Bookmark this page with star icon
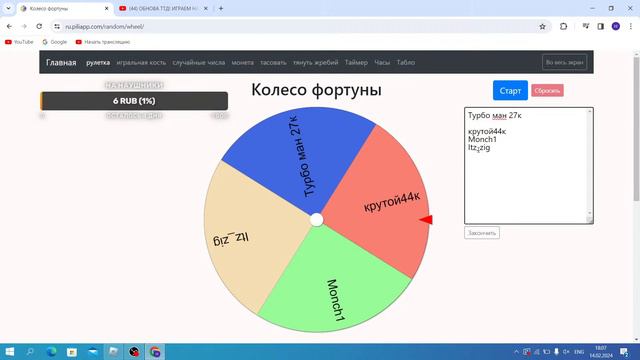 (x=542, y=27)
